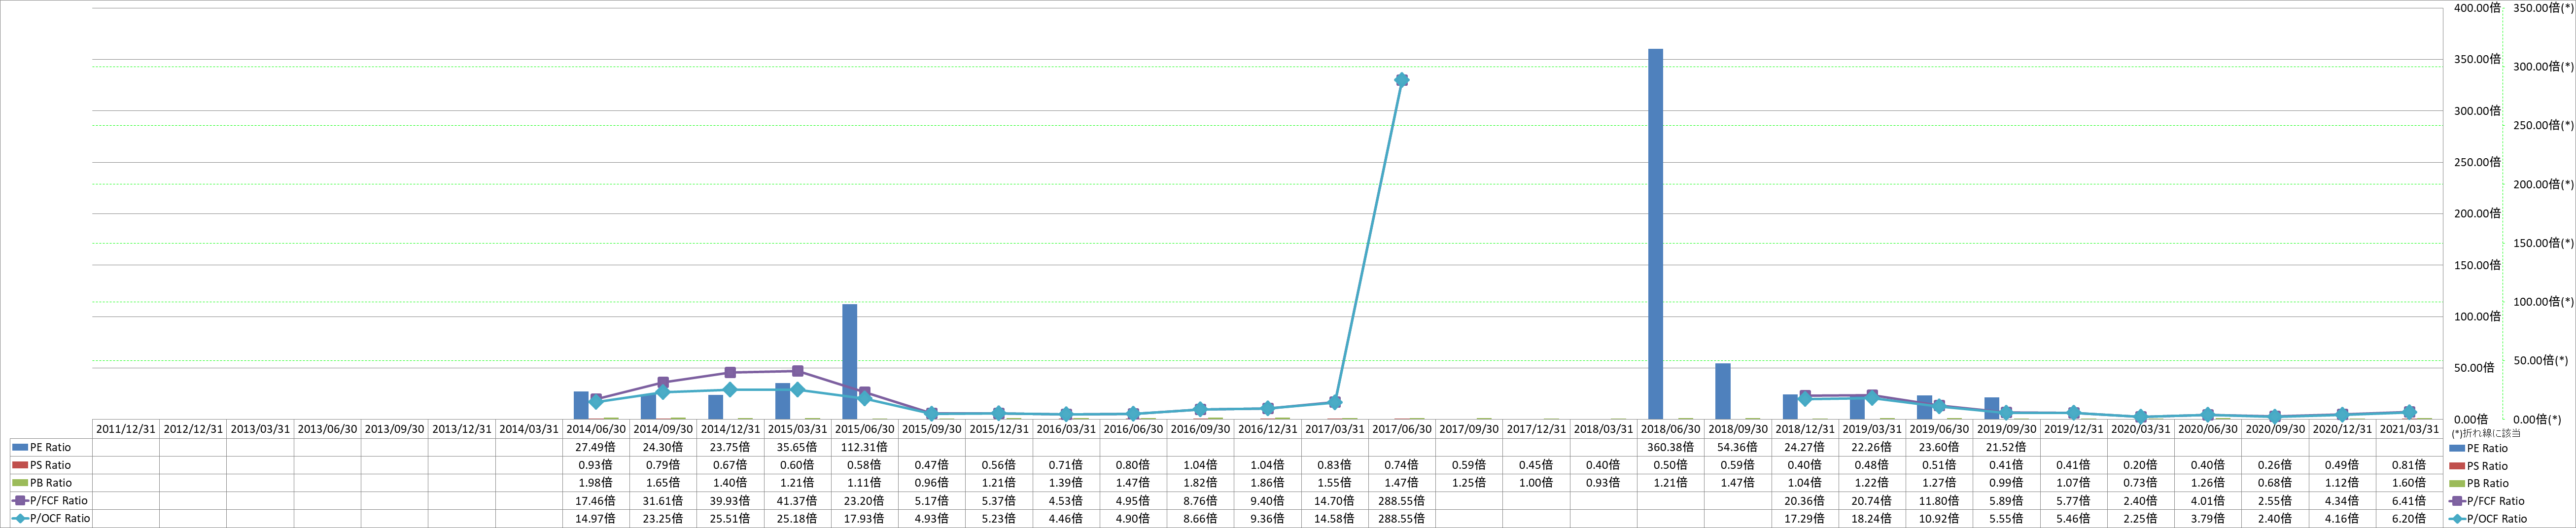The height and width of the screenshot is (528, 2576).
Task: Click the '(*)折れ線に該当' note
Action: pos(2485,433)
